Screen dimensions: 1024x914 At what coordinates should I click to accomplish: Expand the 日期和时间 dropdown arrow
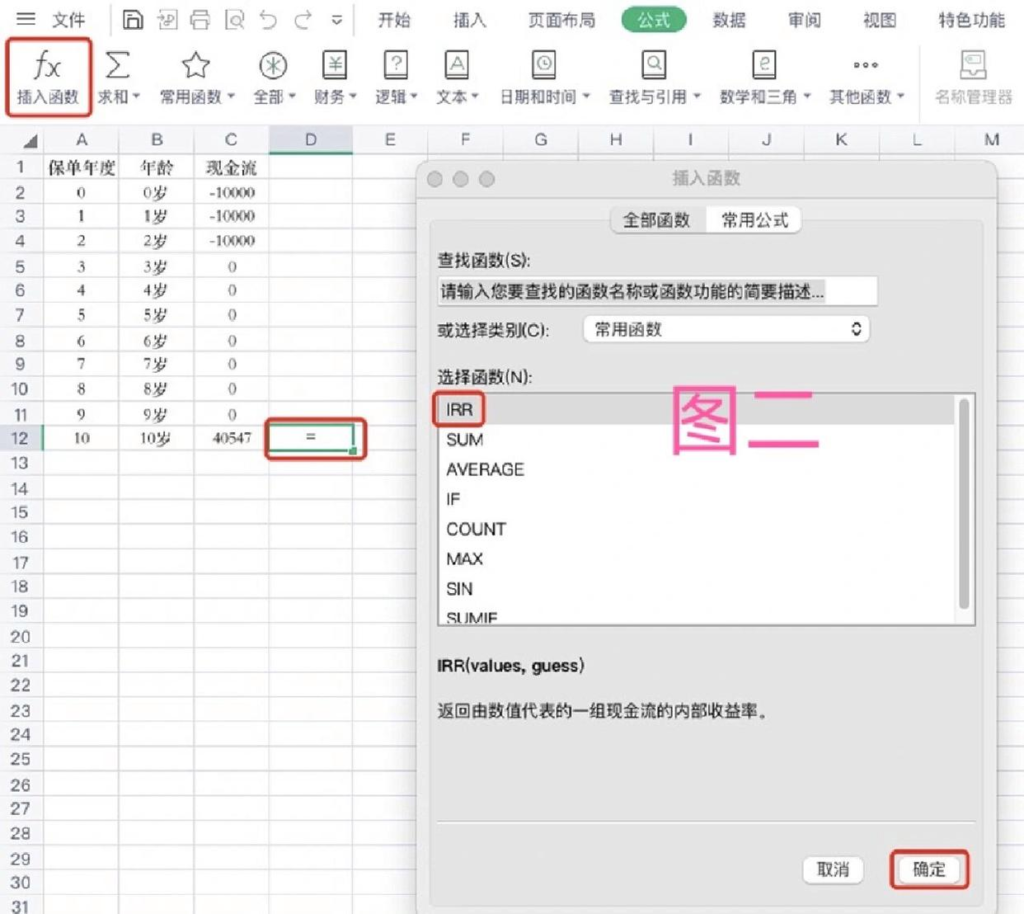click(586, 97)
